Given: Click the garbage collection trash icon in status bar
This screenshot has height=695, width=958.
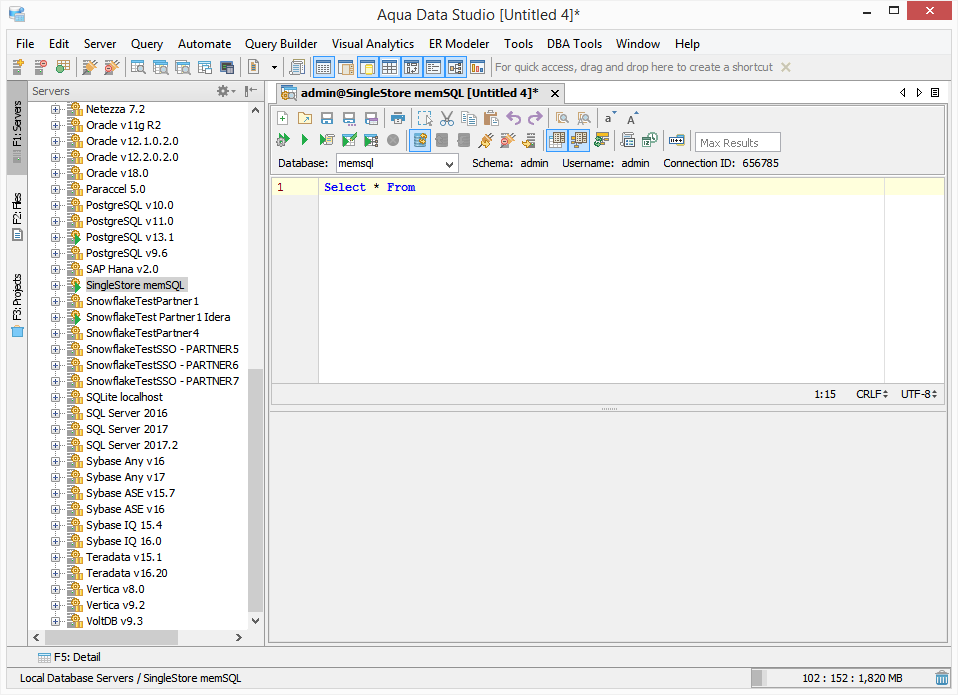Looking at the screenshot, I should point(942,678).
